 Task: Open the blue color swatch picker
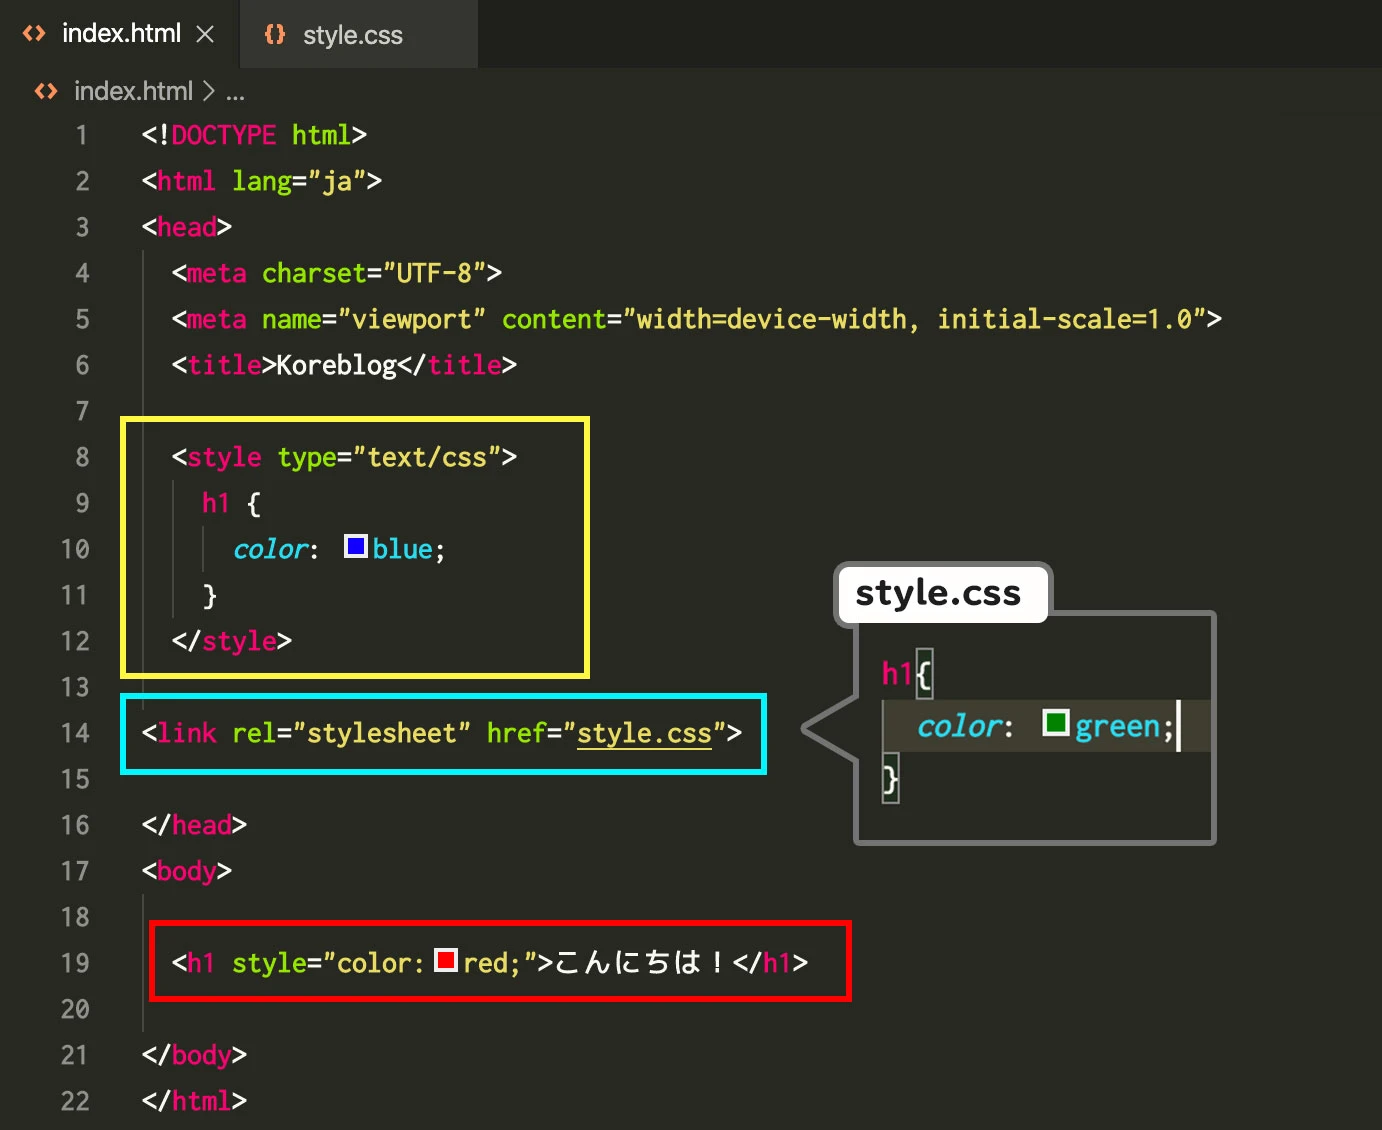pyautogui.click(x=355, y=546)
